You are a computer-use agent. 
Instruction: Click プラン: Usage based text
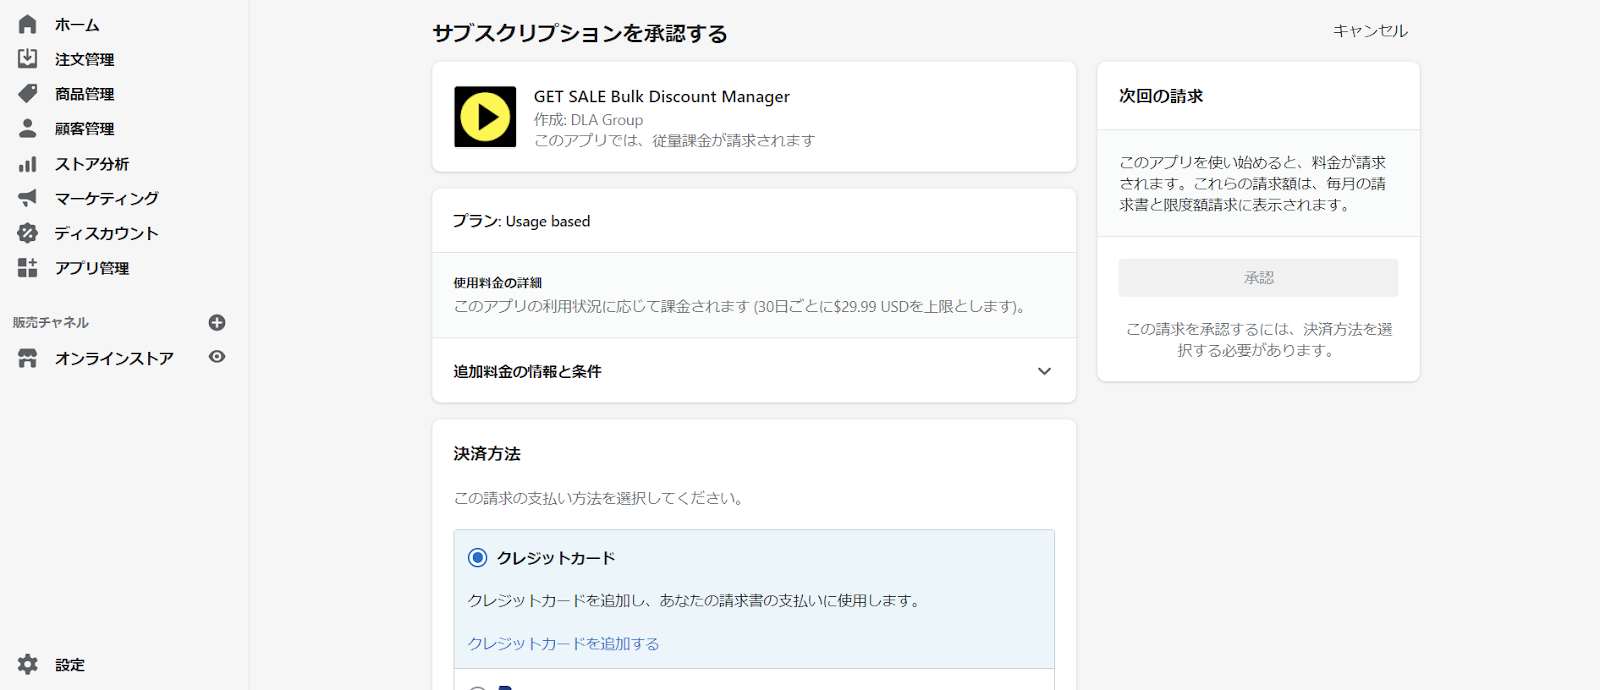pyautogui.click(x=521, y=221)
